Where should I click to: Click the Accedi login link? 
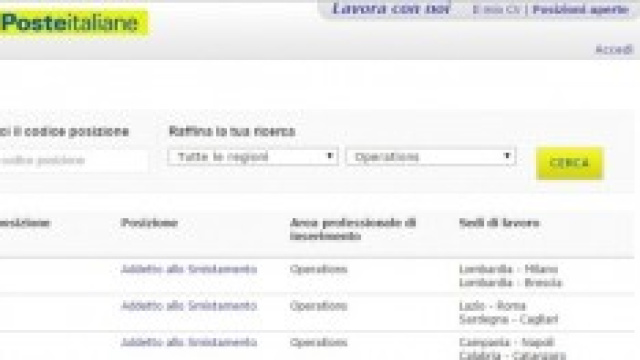pos(614,50)
